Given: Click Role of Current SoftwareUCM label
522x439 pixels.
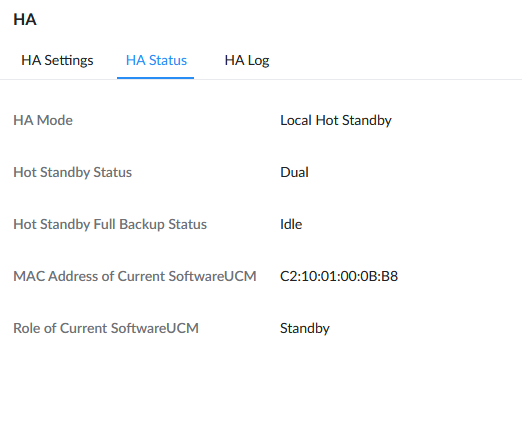Looking at the screenshot, I should pos(106,328).
